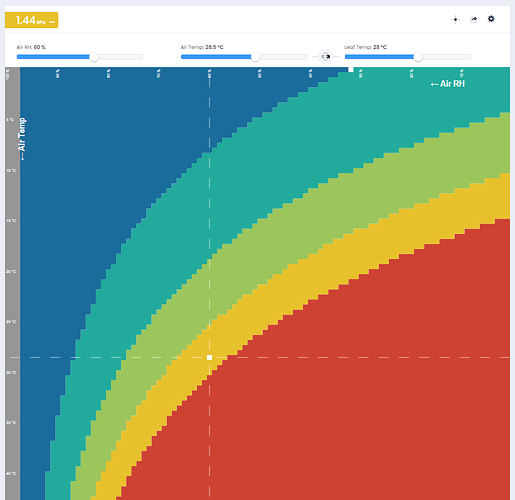Click the small white marker on the chart's top edge

[351, 69]
